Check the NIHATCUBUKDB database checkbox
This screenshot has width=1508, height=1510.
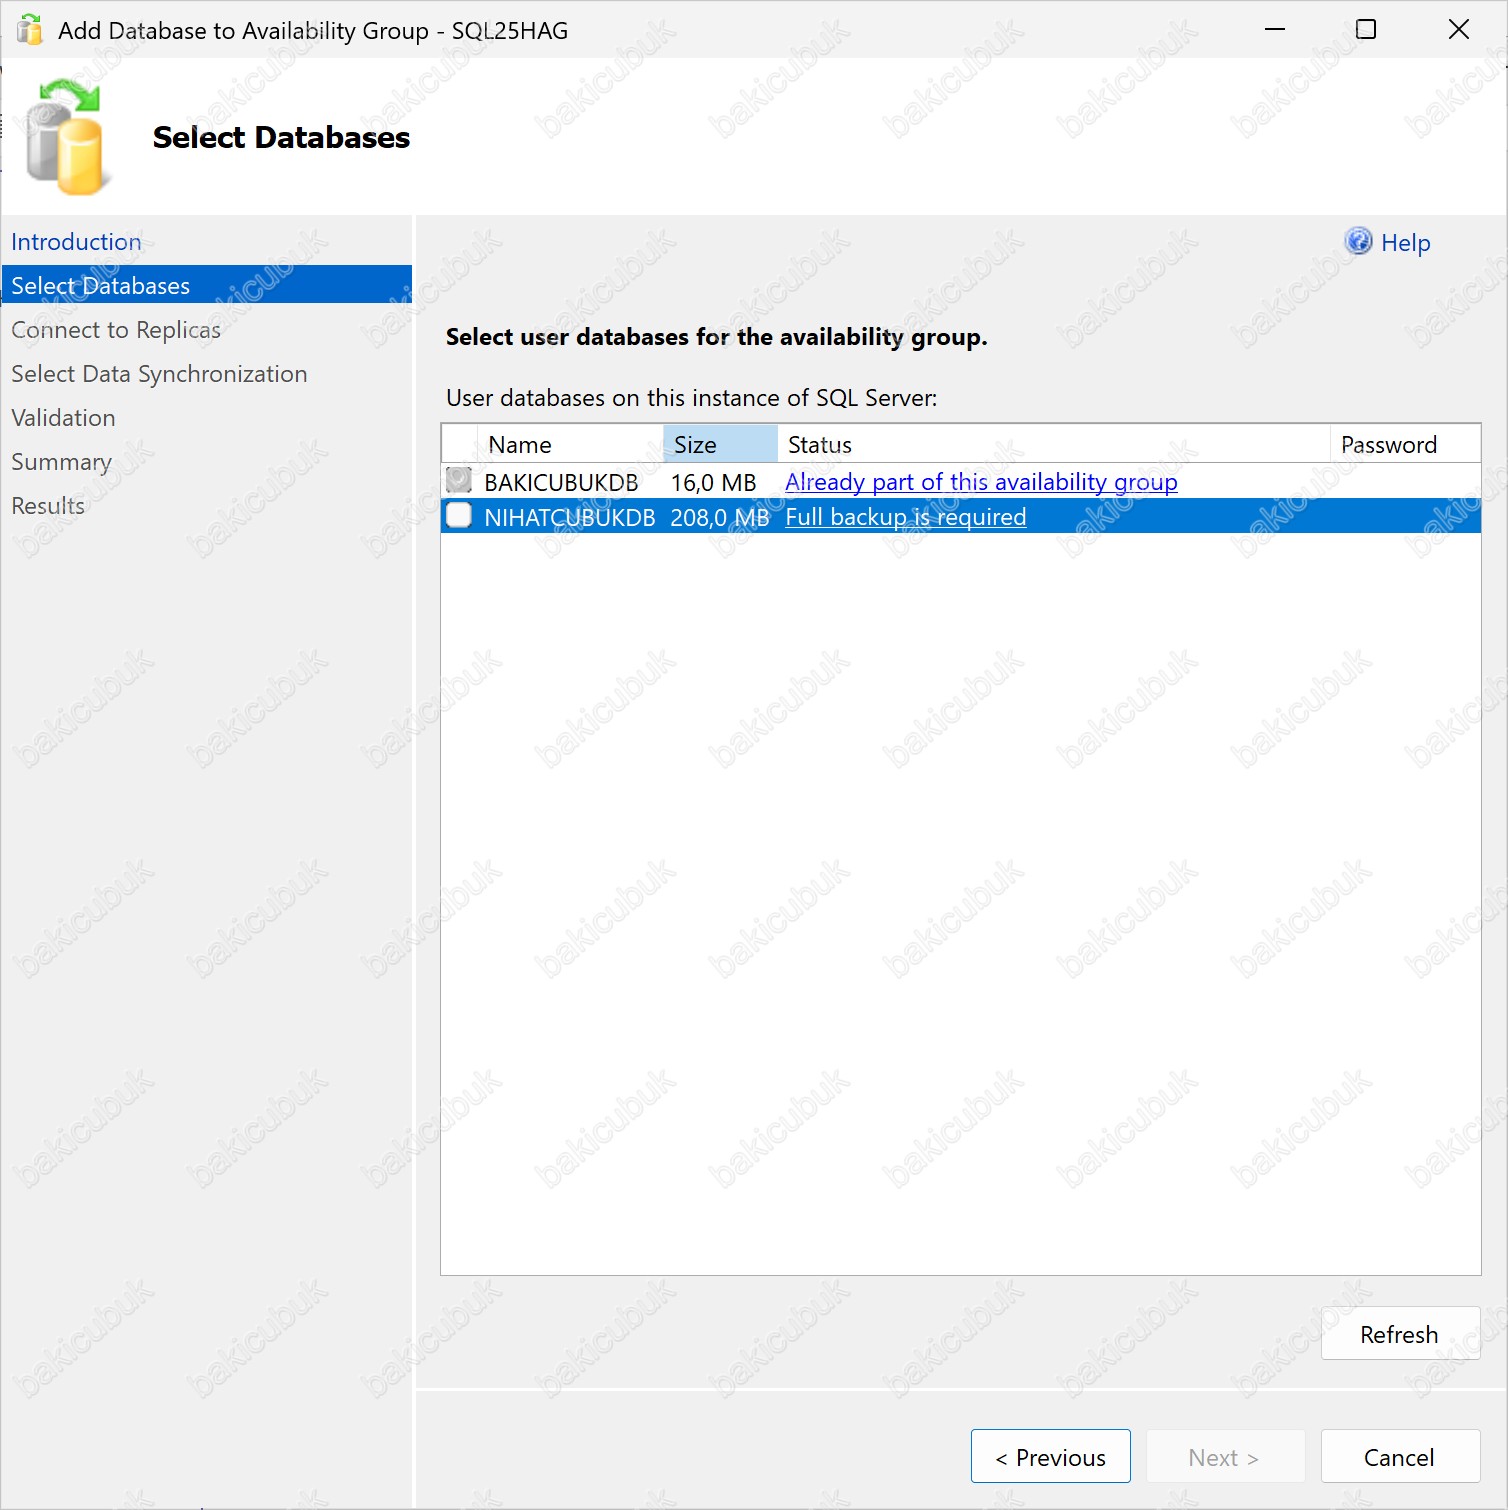tap(459, 516)
